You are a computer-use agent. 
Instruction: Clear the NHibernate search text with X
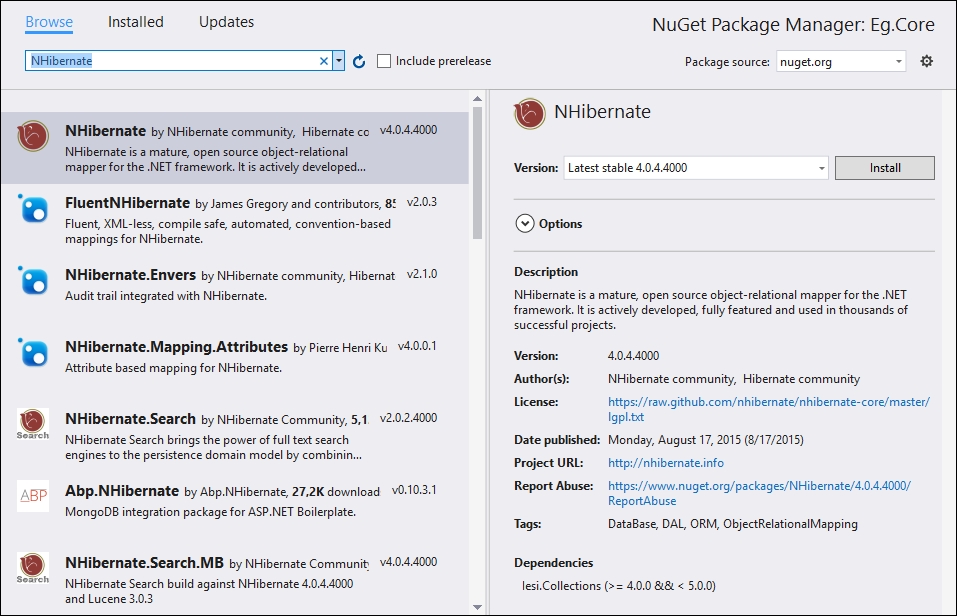tap(324, 61)
